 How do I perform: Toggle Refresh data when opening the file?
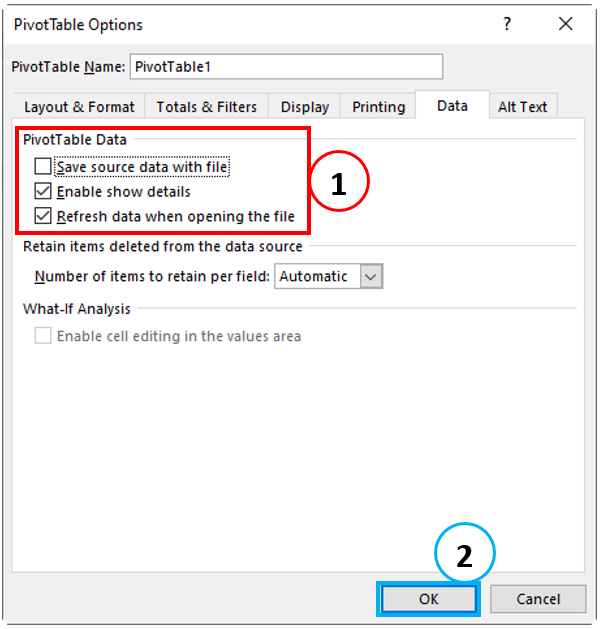coord(43,216)
